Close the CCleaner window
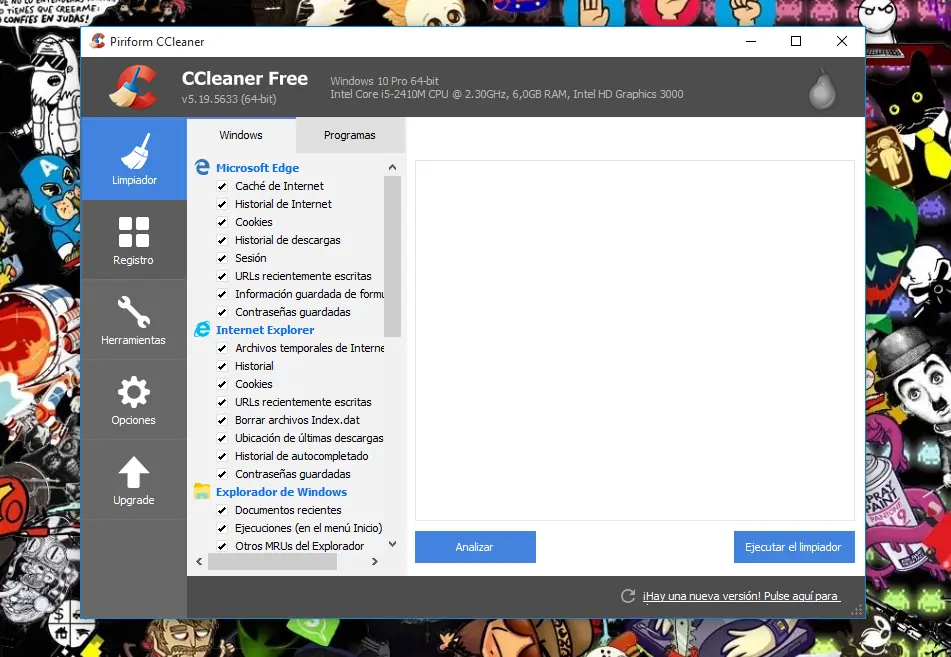The width and height of the screenshot is (951, 657). [842, 41]
